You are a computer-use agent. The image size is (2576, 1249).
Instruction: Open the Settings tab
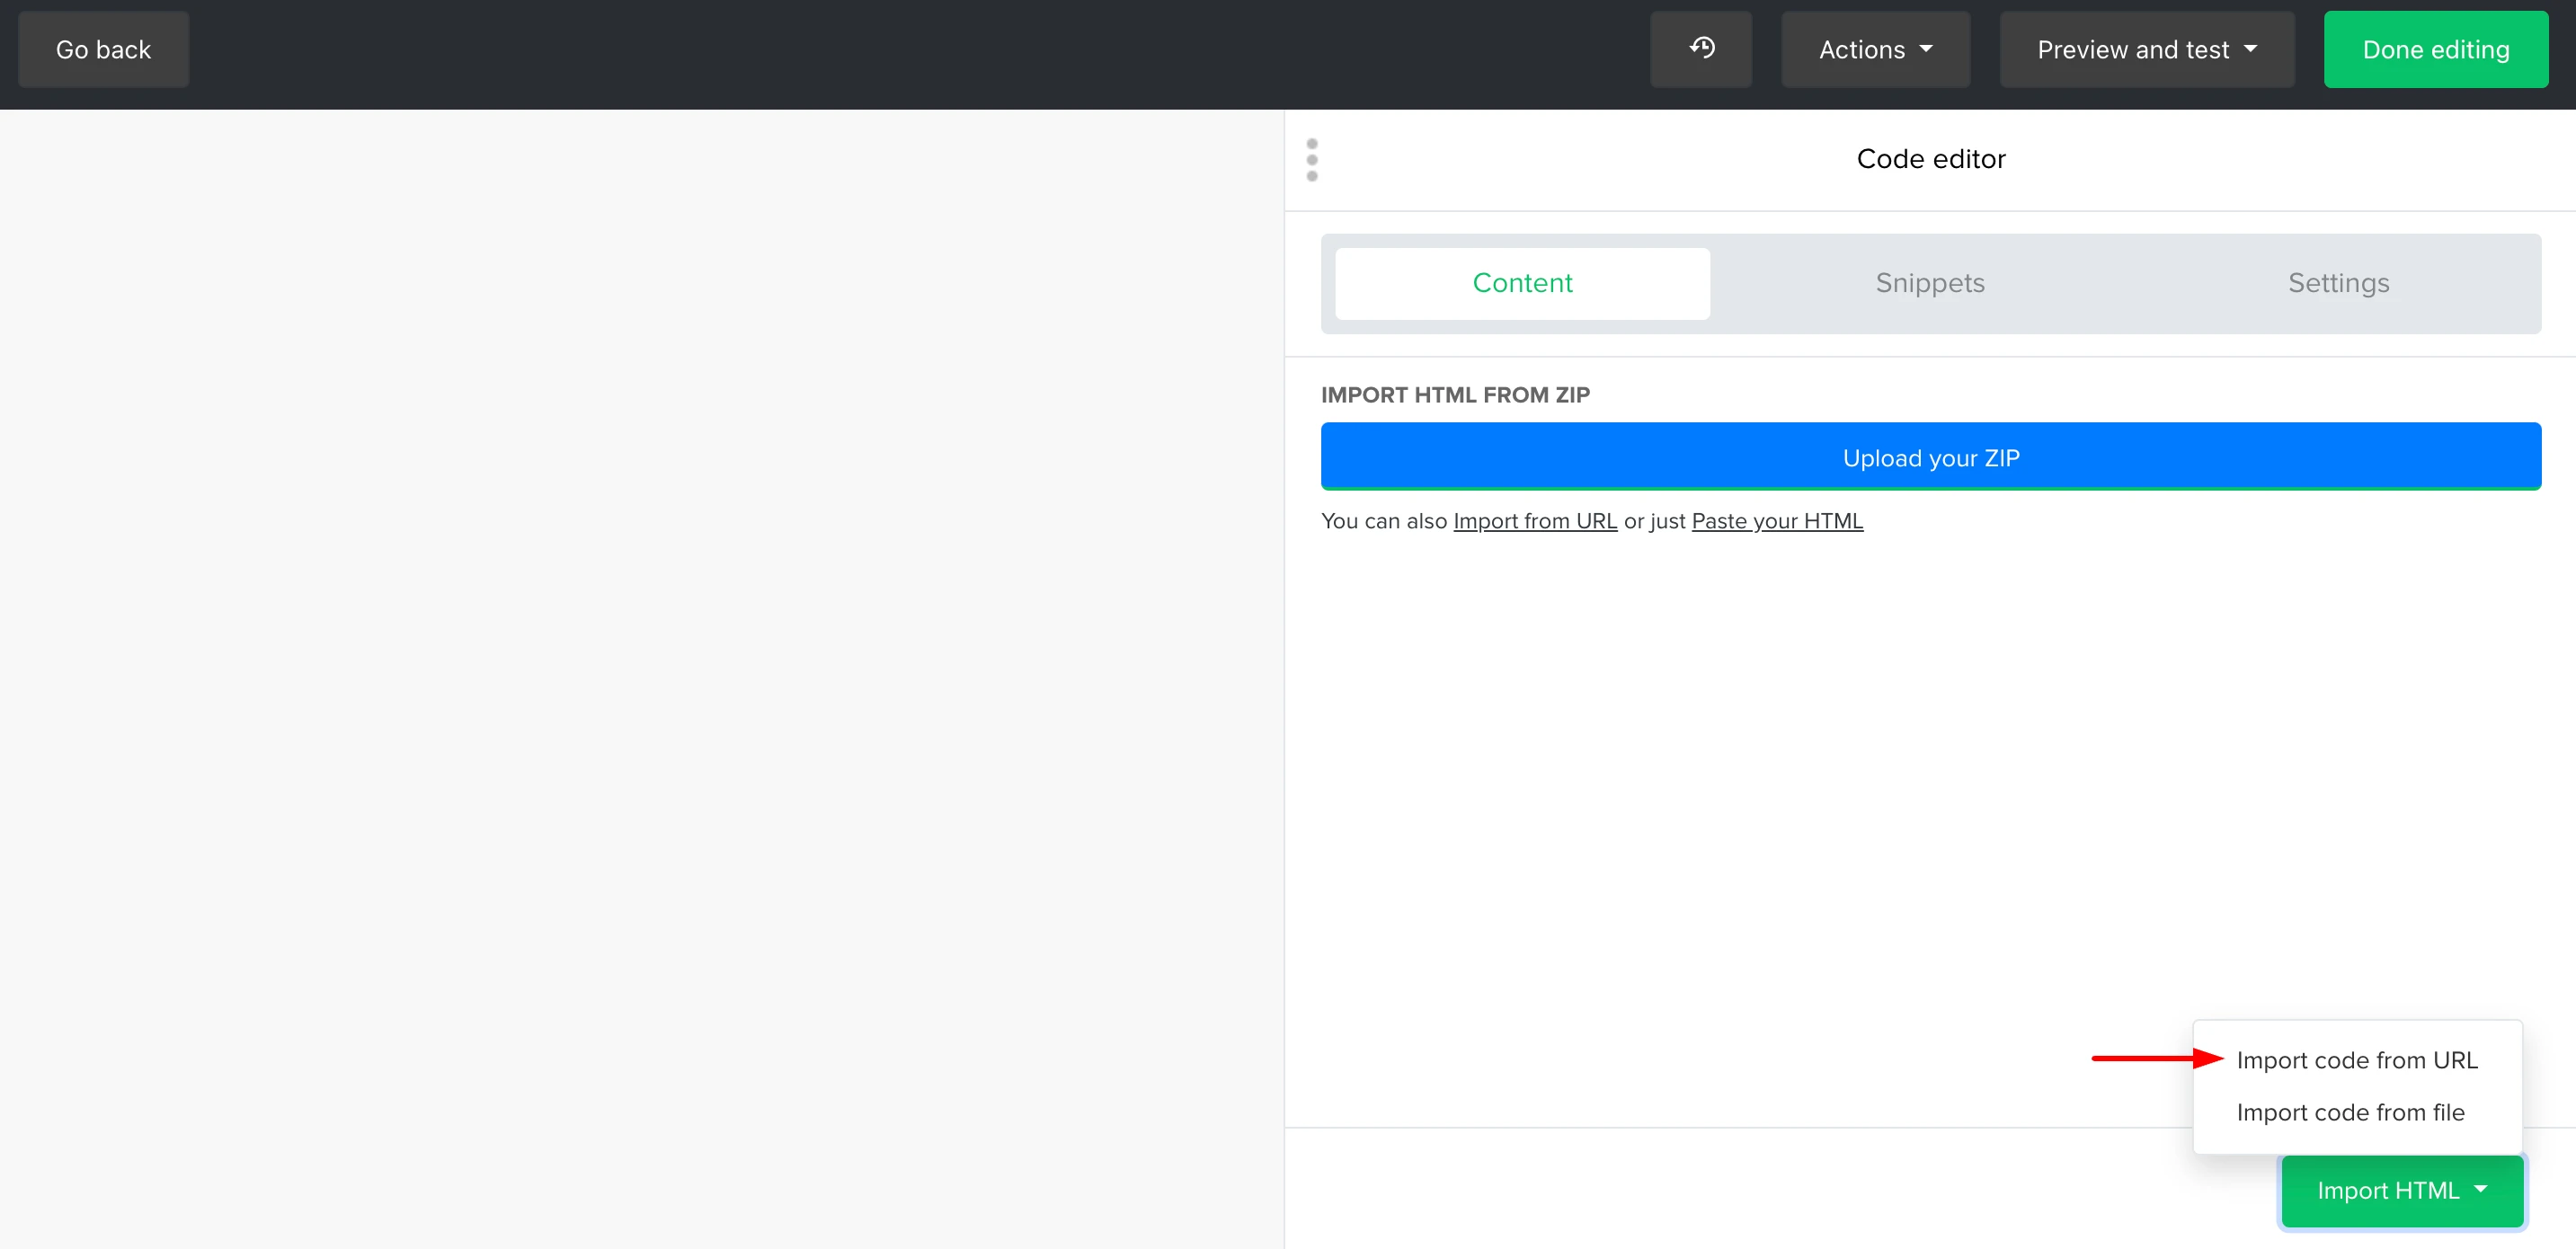2338,283
